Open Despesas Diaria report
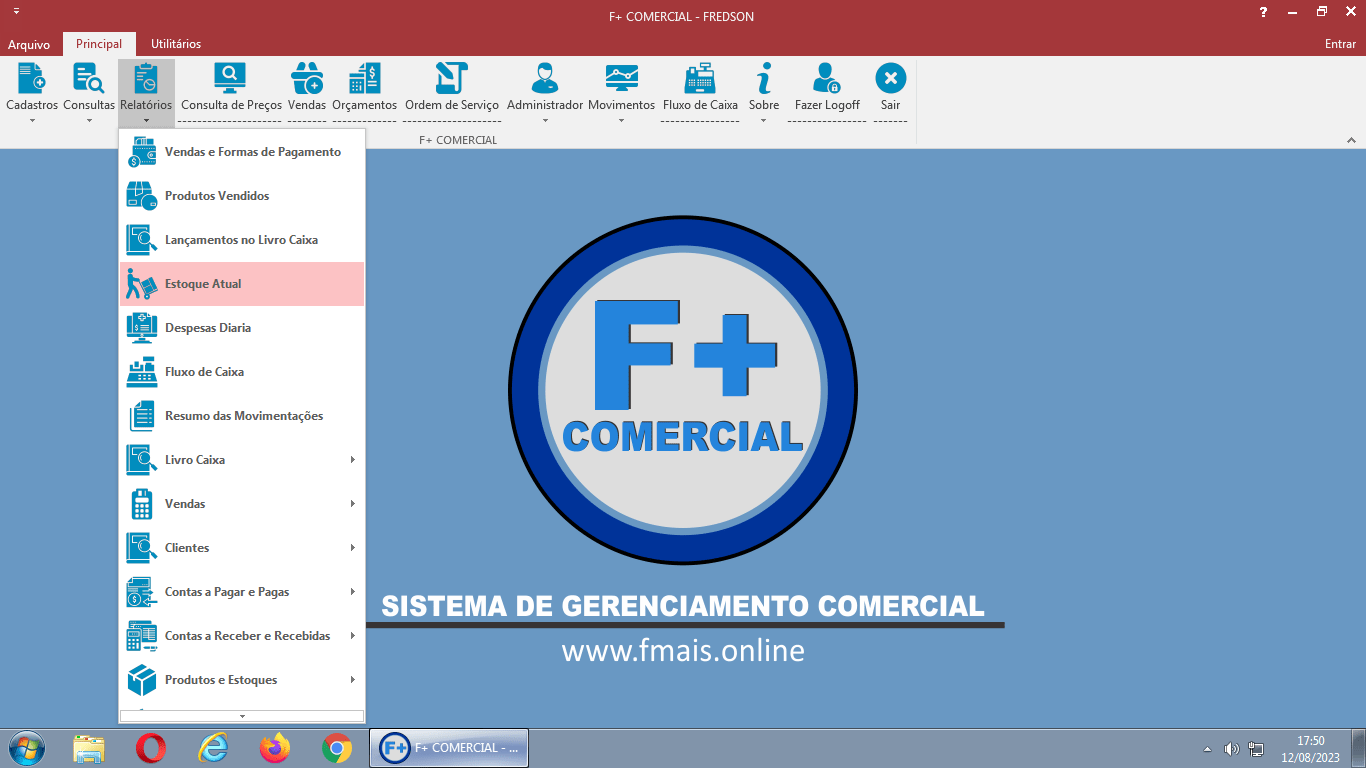This screenshot has height=768, width=1366. (x=242, y=328)
